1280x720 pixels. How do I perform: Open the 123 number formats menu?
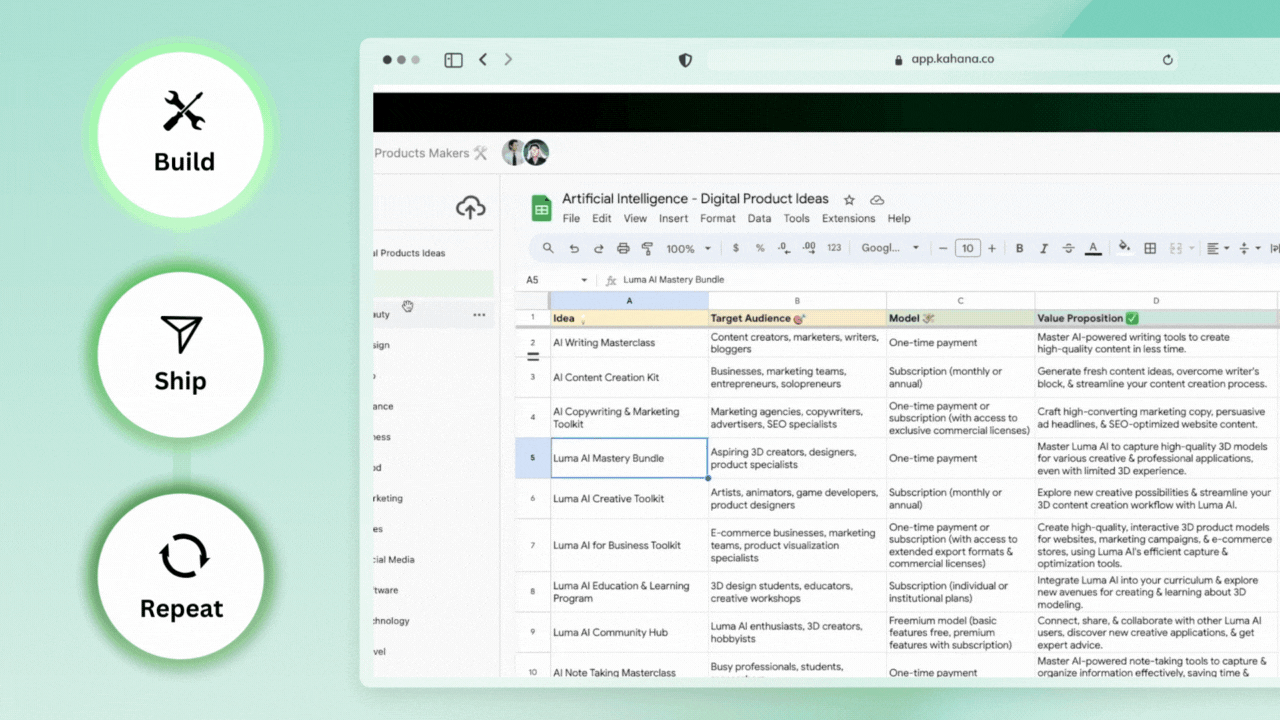(x=834, y=248)
